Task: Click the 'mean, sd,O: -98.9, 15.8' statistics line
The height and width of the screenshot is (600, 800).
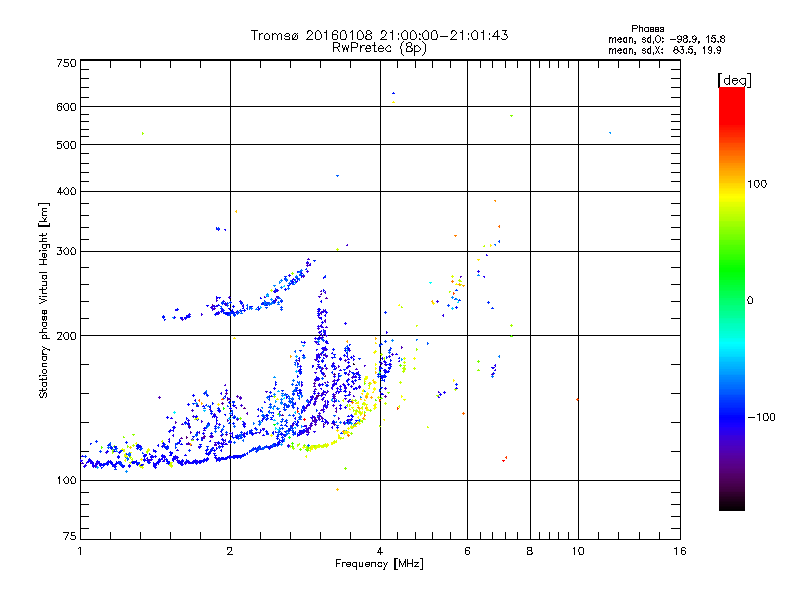Action: 666,39
